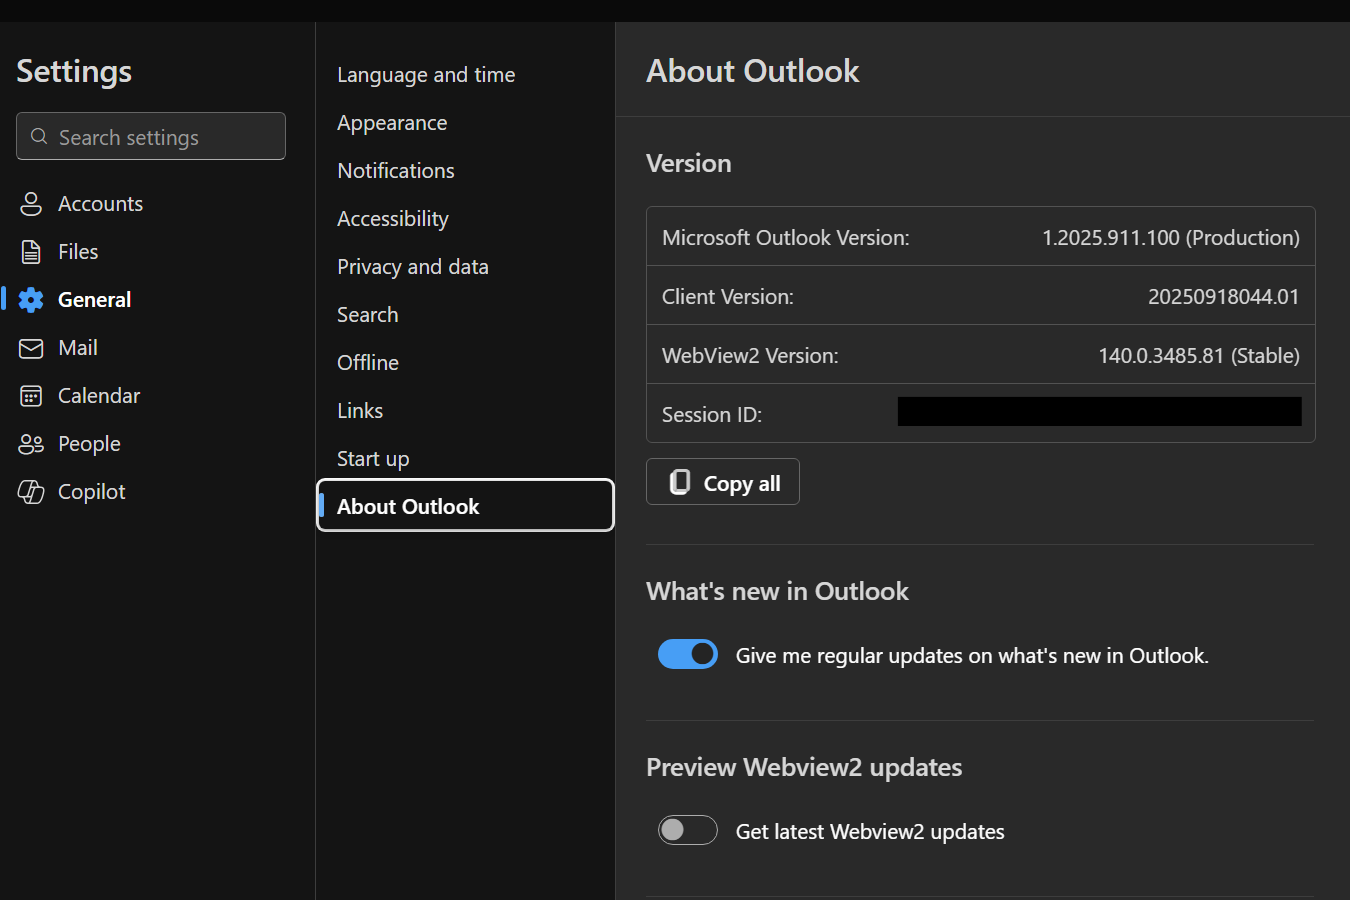Click the Client Version label
The width and height of the screenshot is (1350, 900).
(x=728, y=297)
